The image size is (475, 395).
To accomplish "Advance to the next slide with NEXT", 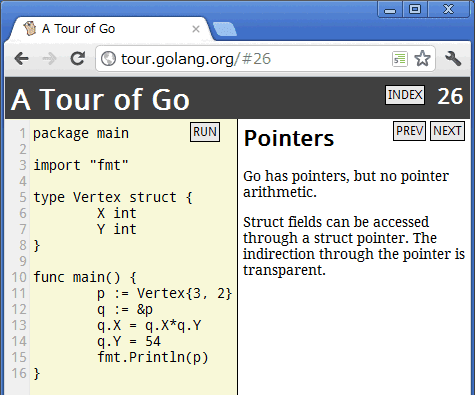I will (x=447, y=131).
